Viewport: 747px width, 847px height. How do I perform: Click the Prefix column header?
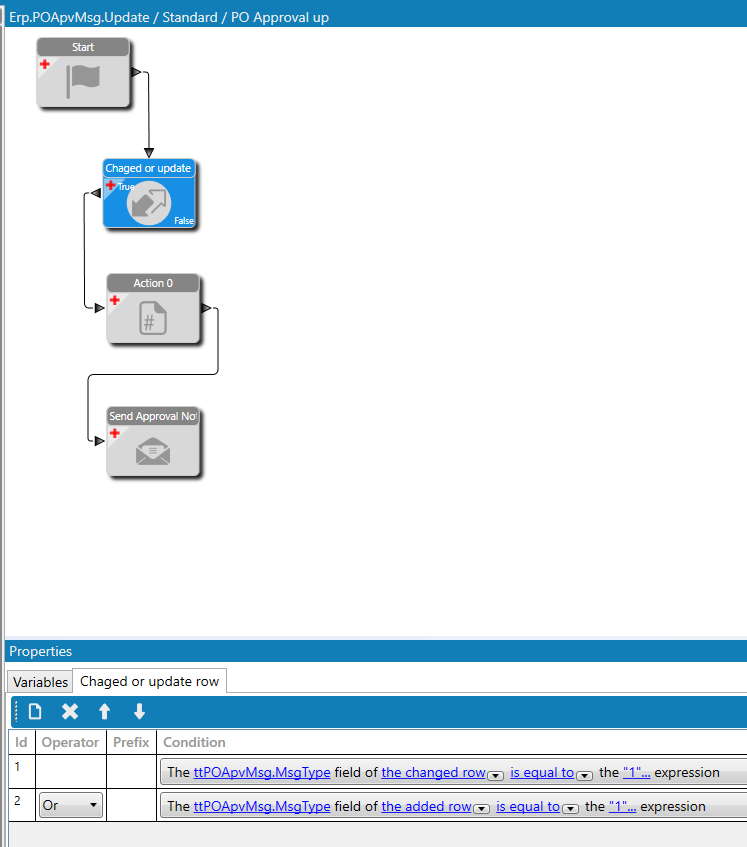tap(131, 742)
